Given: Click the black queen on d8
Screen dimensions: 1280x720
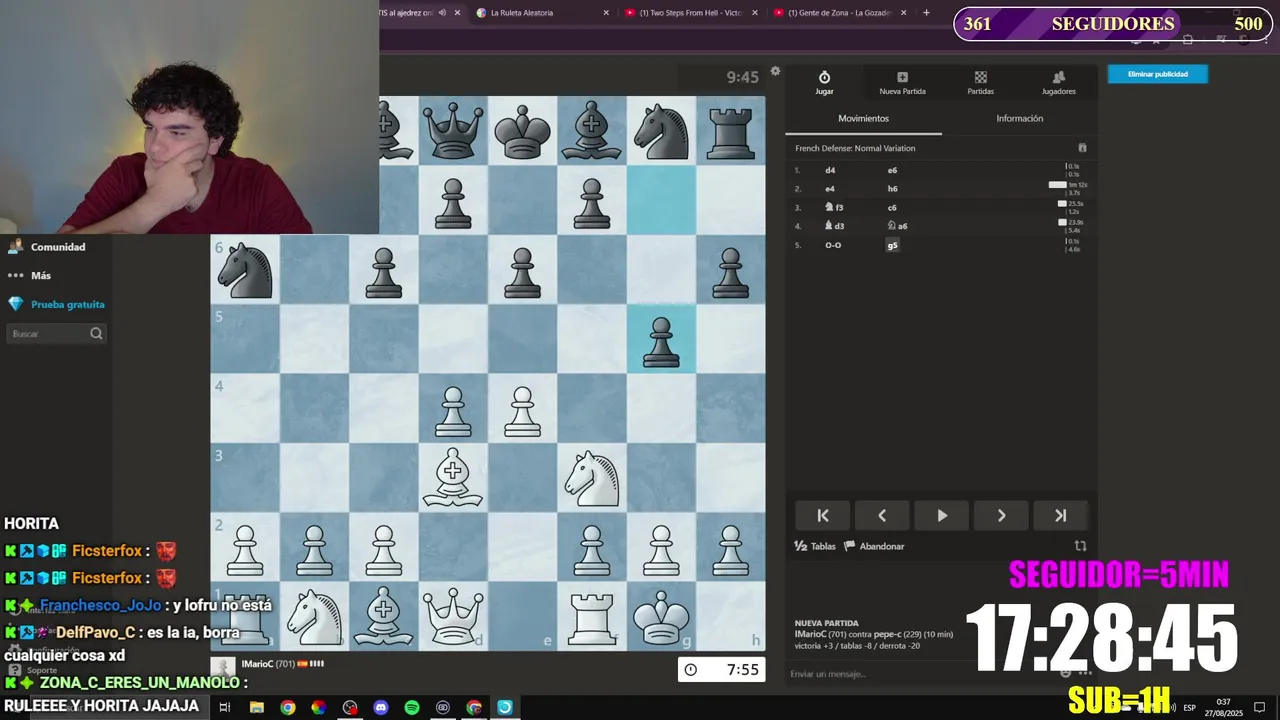Looking at the screenshot, I should (x=453, y=132).
